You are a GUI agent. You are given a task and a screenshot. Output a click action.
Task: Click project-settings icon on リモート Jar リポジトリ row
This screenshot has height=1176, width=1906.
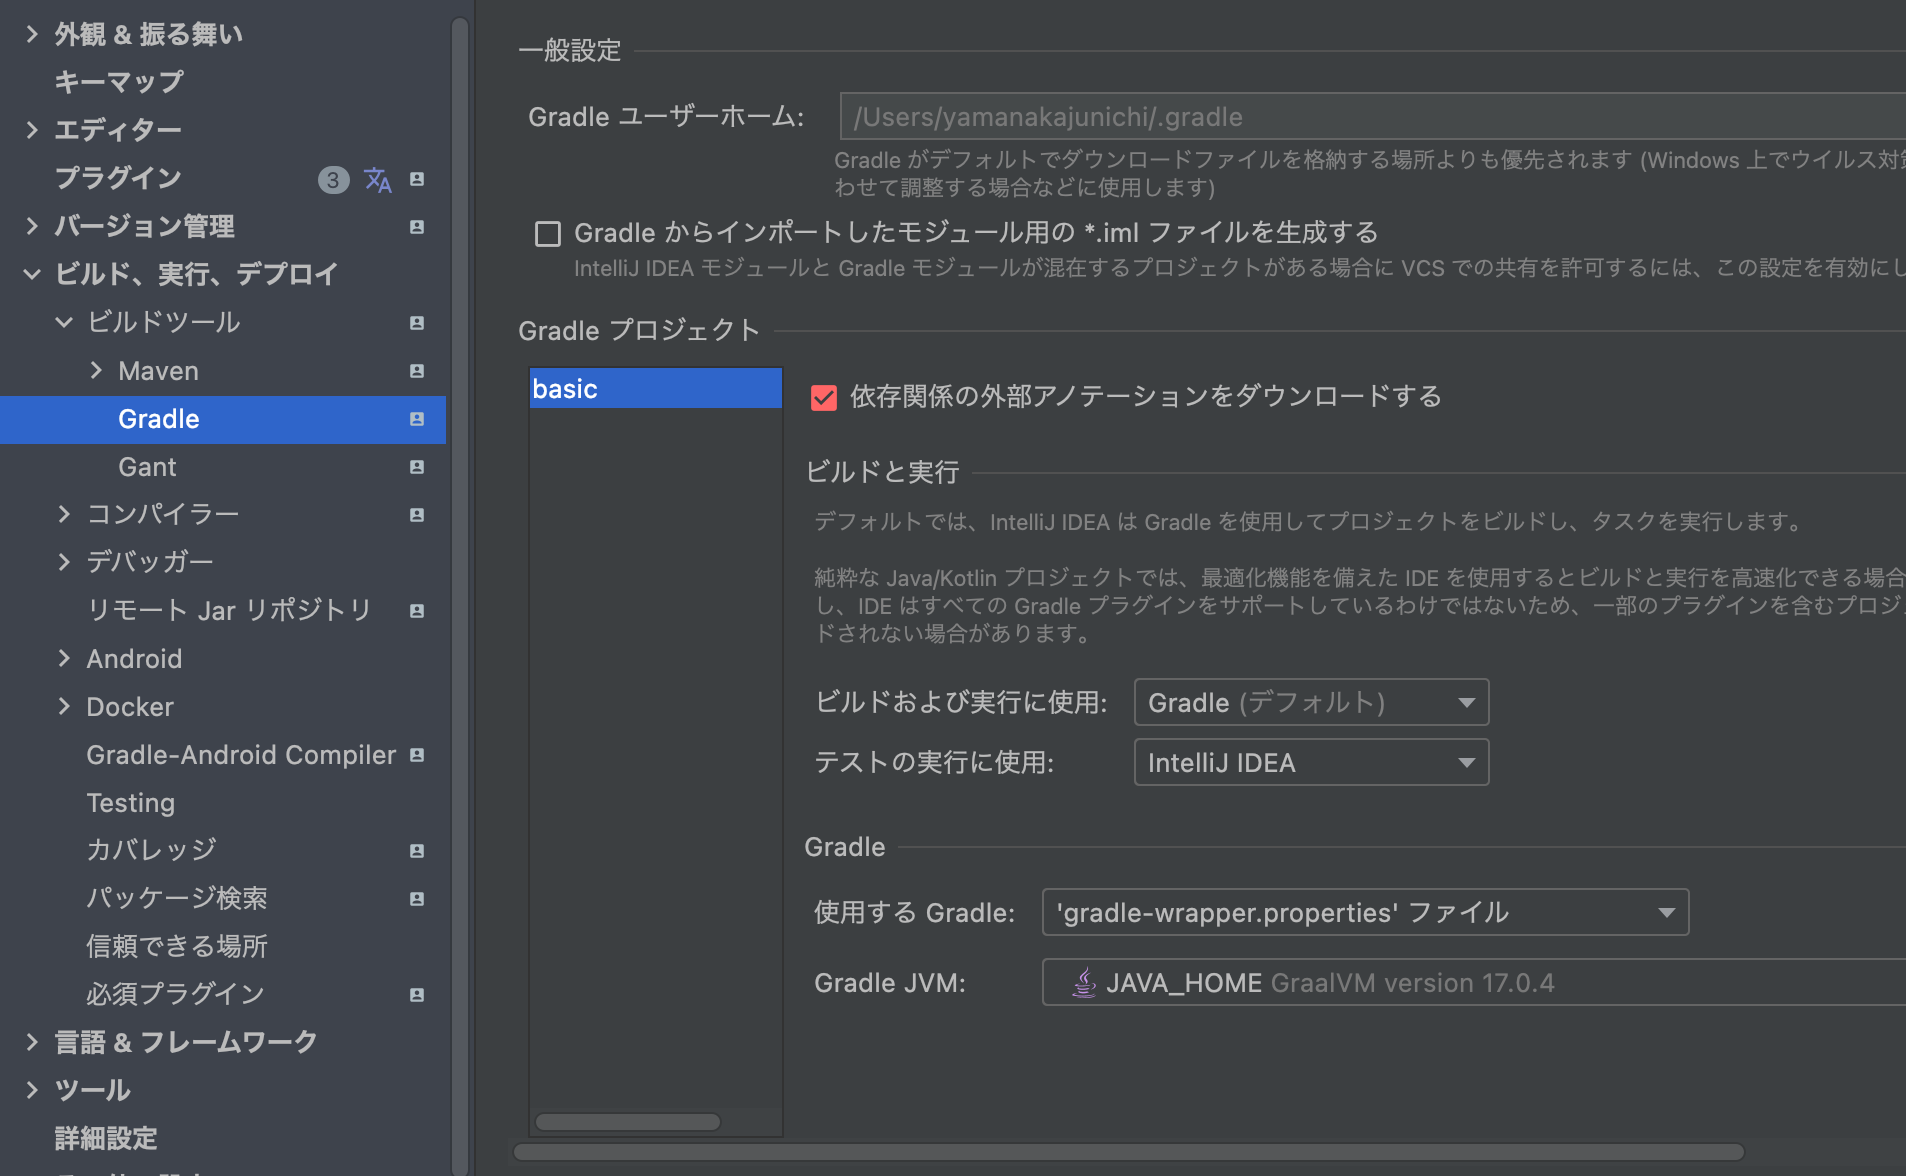(x=417, y=611)
